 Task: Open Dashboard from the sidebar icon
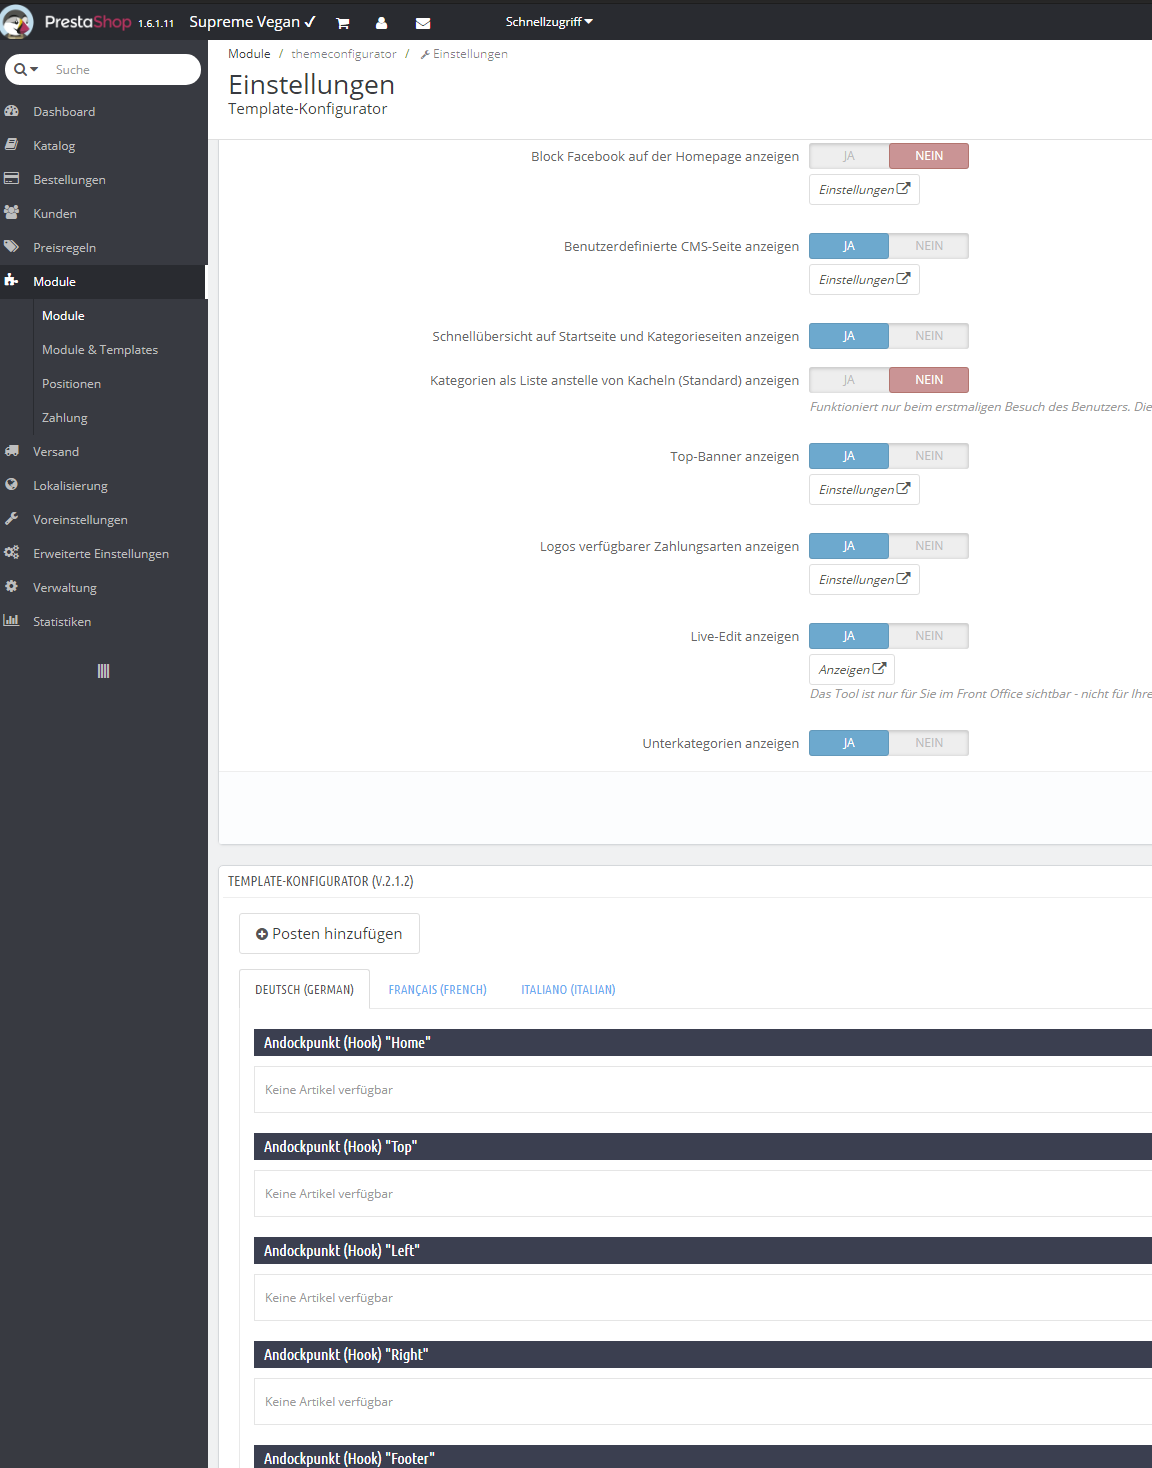click(x=12, y=111)
